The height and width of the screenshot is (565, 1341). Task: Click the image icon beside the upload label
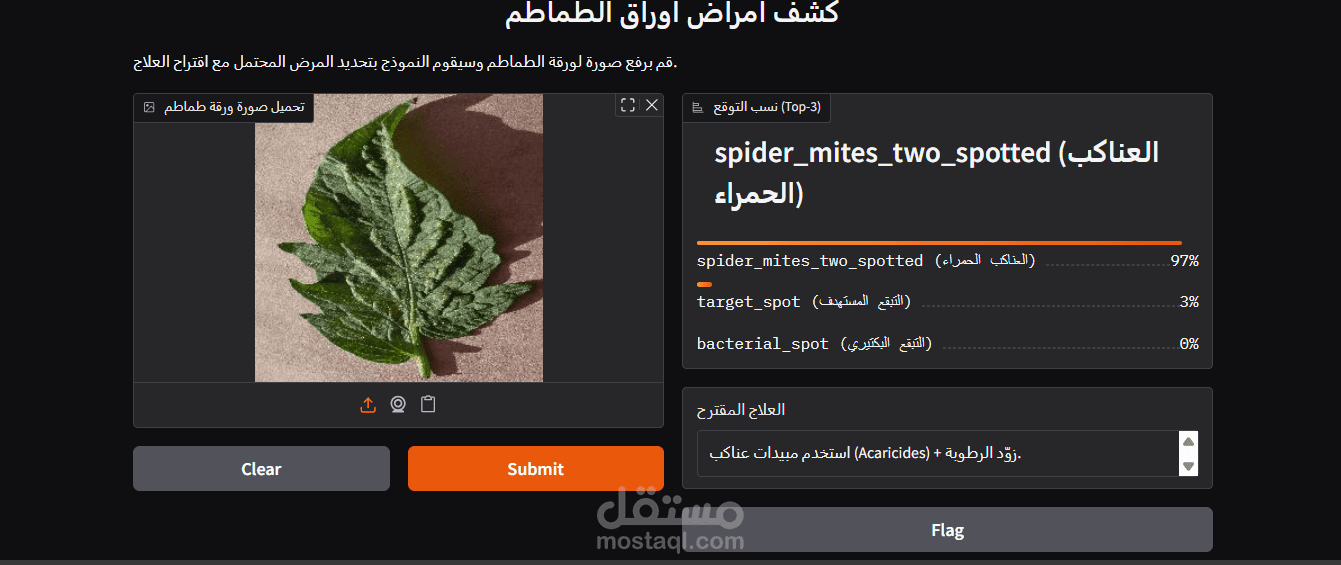pyautogui.click(x=149, y=107)
